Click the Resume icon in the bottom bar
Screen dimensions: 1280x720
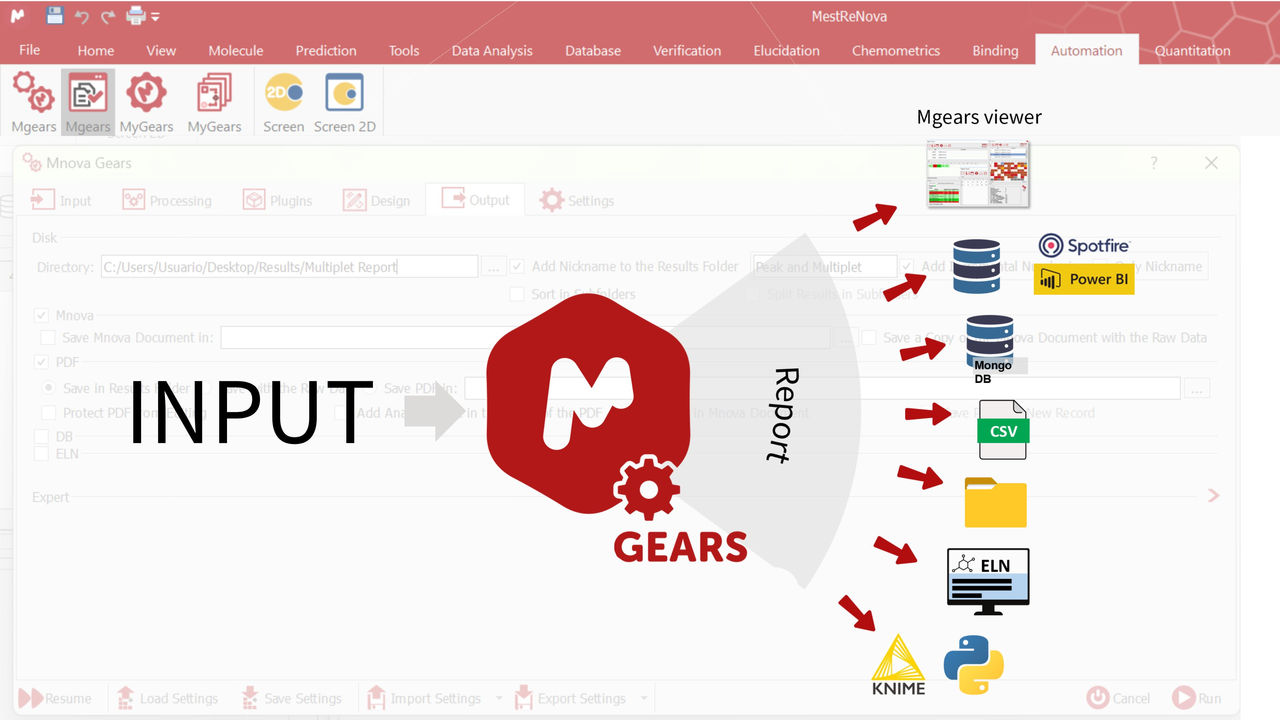(30, 698)
